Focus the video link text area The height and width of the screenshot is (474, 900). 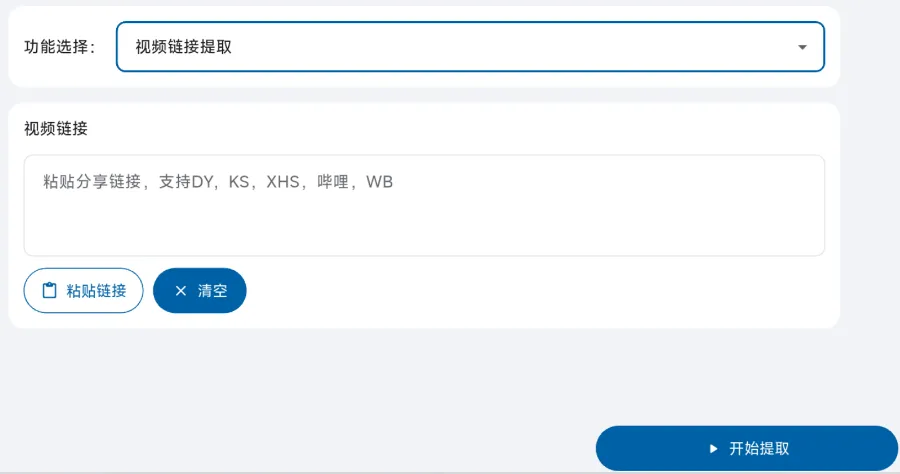coord(424,205)
